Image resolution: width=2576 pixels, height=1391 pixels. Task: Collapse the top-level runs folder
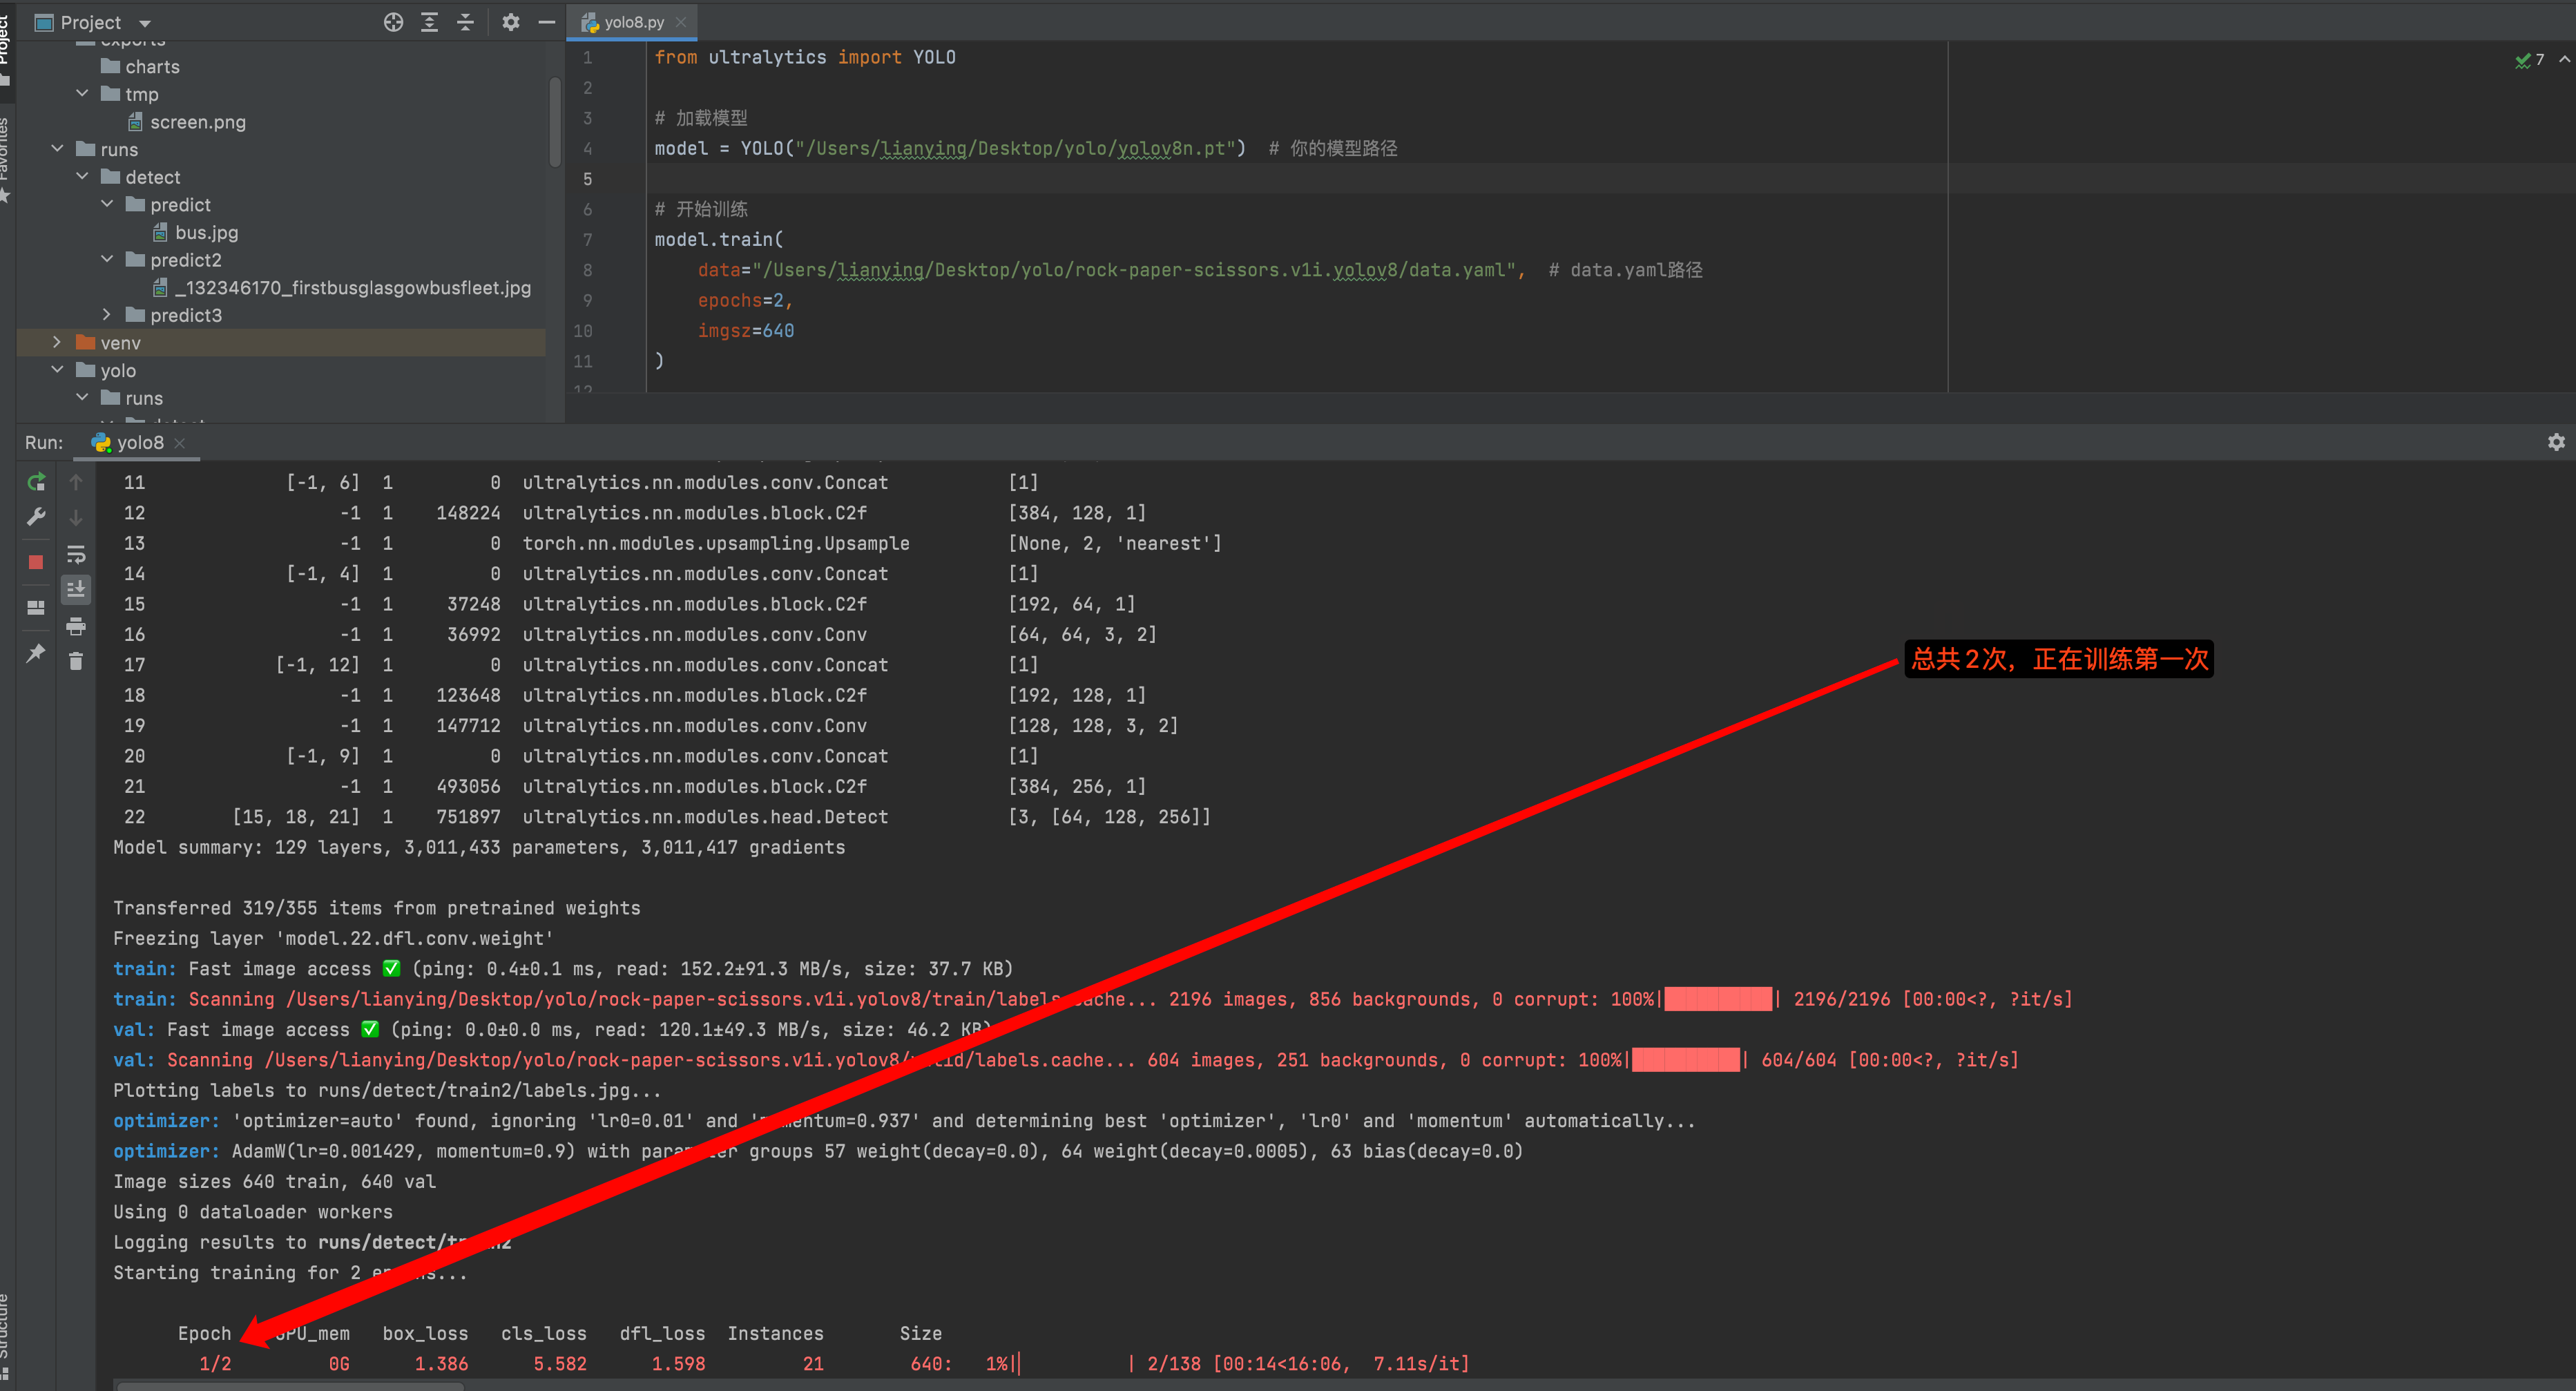pyautogui.click(x=57, y=149)
